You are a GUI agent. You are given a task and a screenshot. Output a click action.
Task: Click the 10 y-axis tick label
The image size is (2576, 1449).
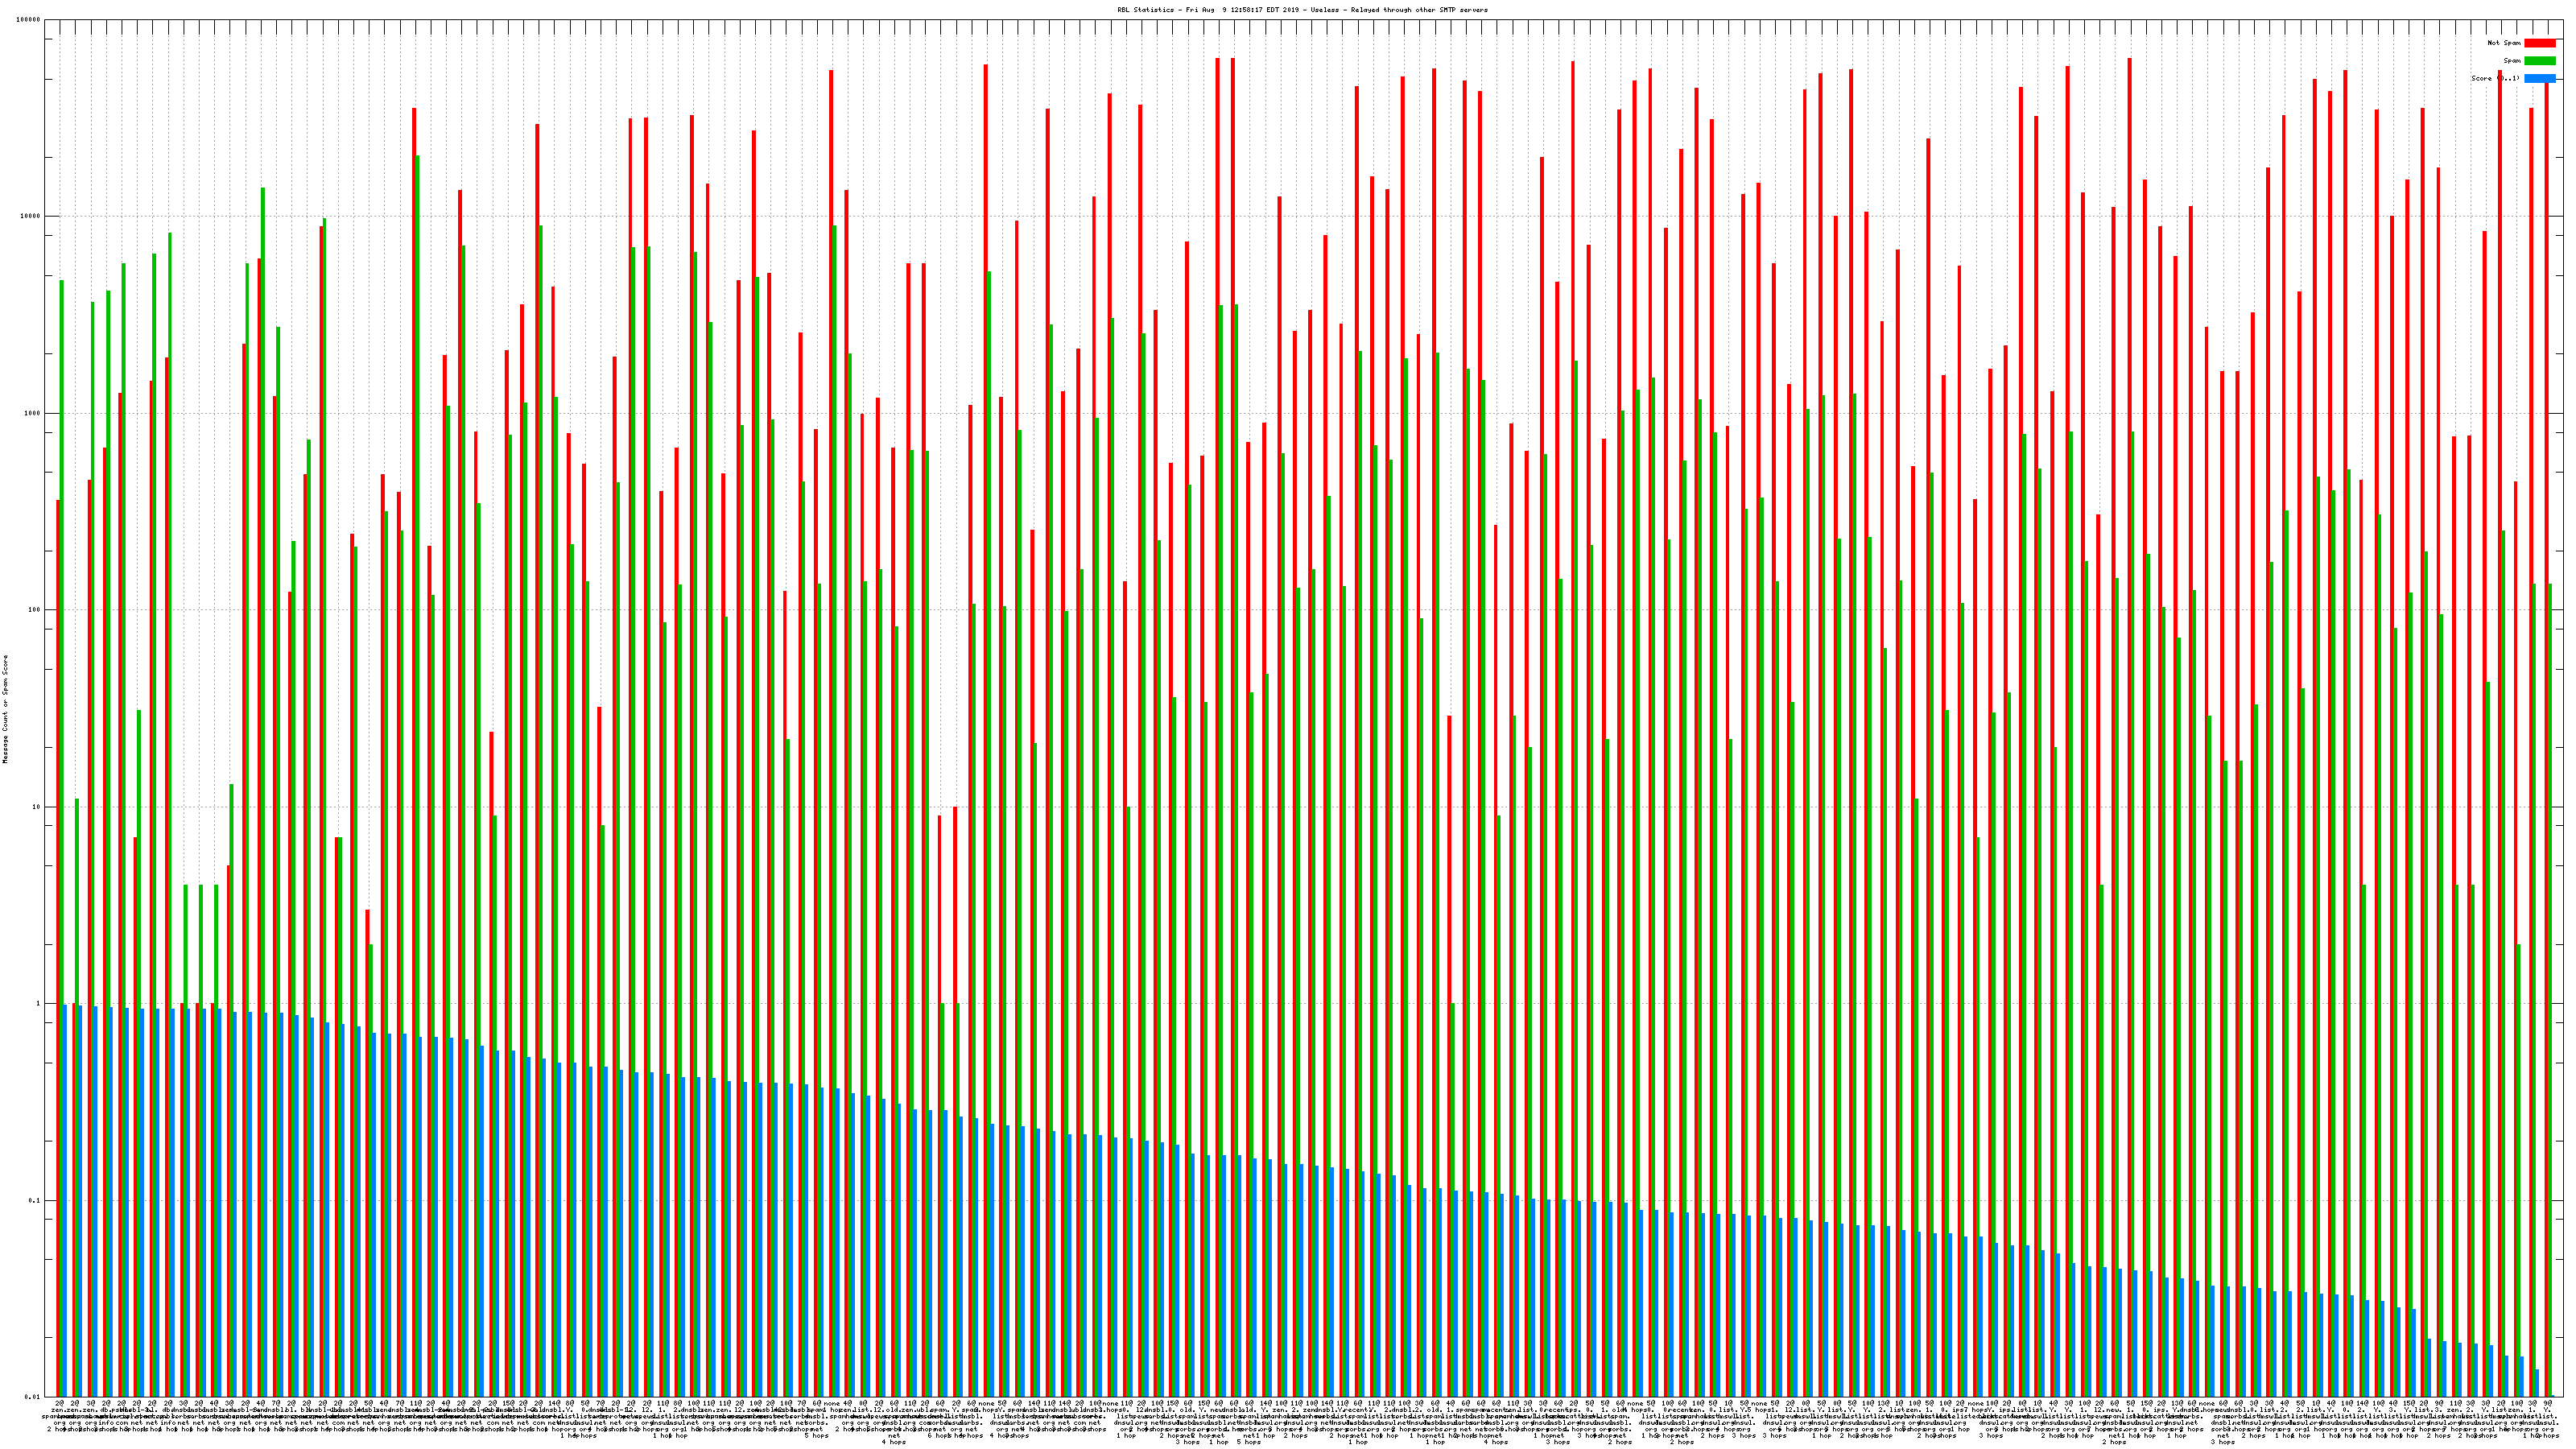click(x=37, y=807)
